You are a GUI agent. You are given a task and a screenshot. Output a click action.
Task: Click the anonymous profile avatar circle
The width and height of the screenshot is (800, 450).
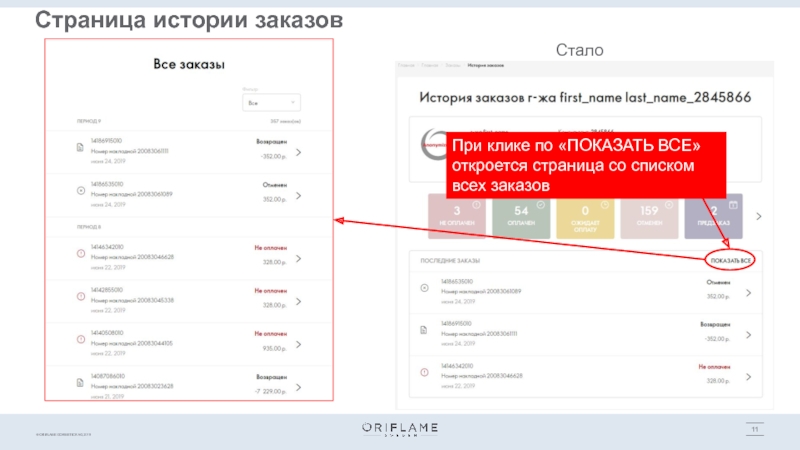[x=434, y=145]
